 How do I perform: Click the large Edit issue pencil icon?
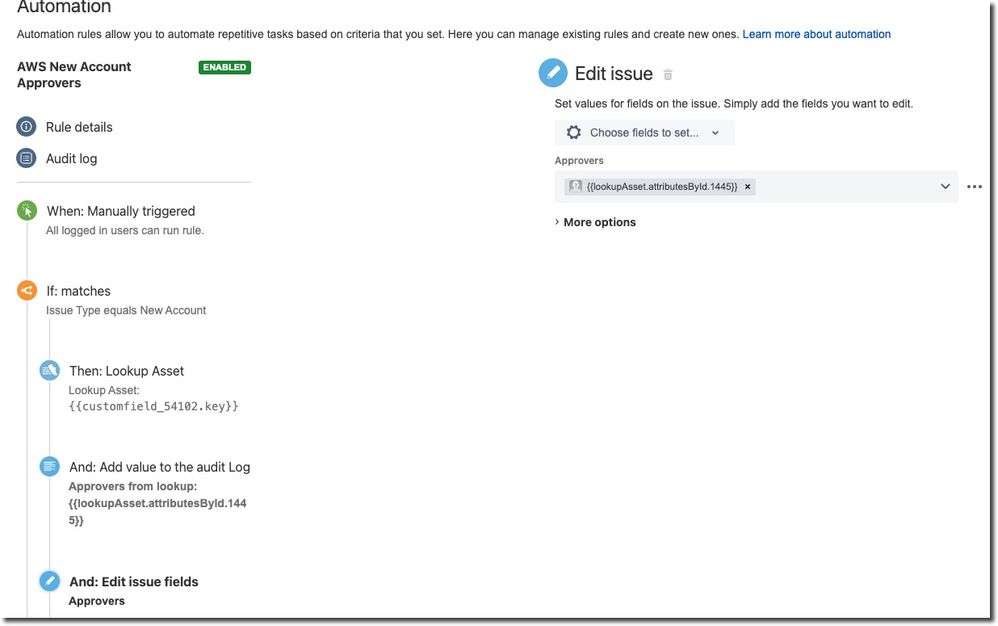click(x=552, y=73)
